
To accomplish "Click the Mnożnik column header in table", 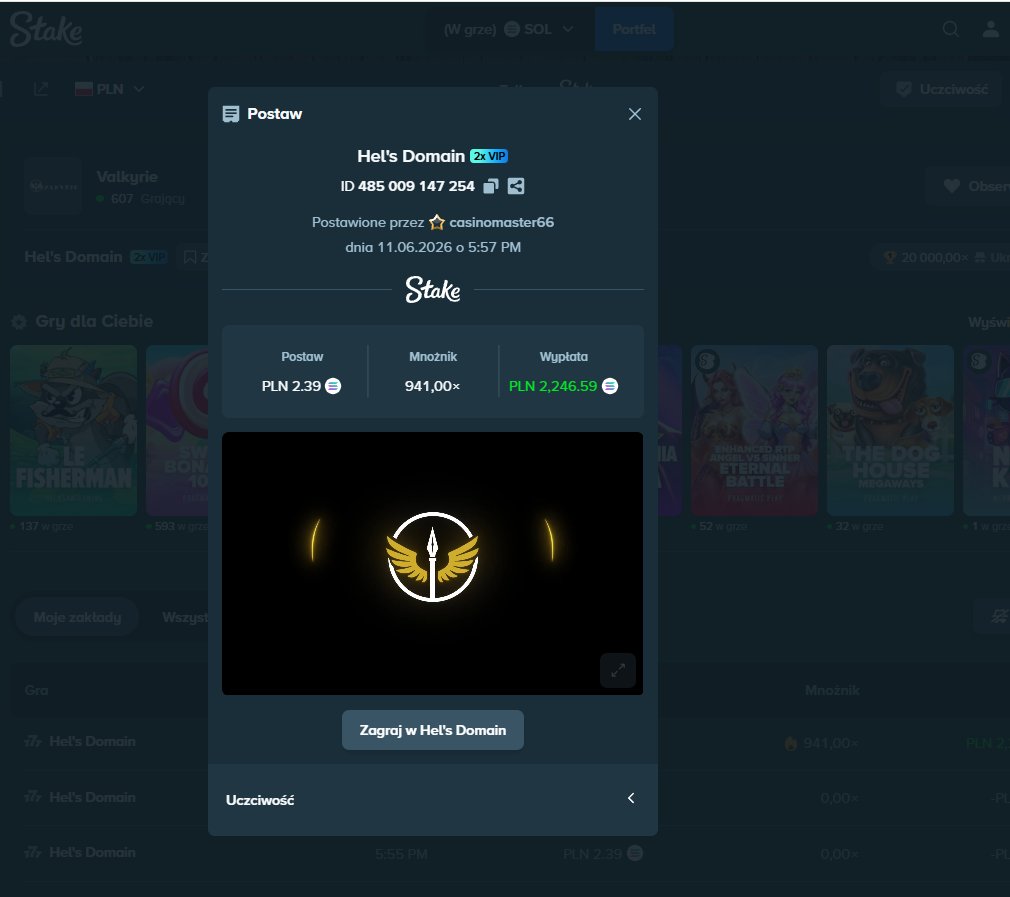I will click(x=832, y=690).
